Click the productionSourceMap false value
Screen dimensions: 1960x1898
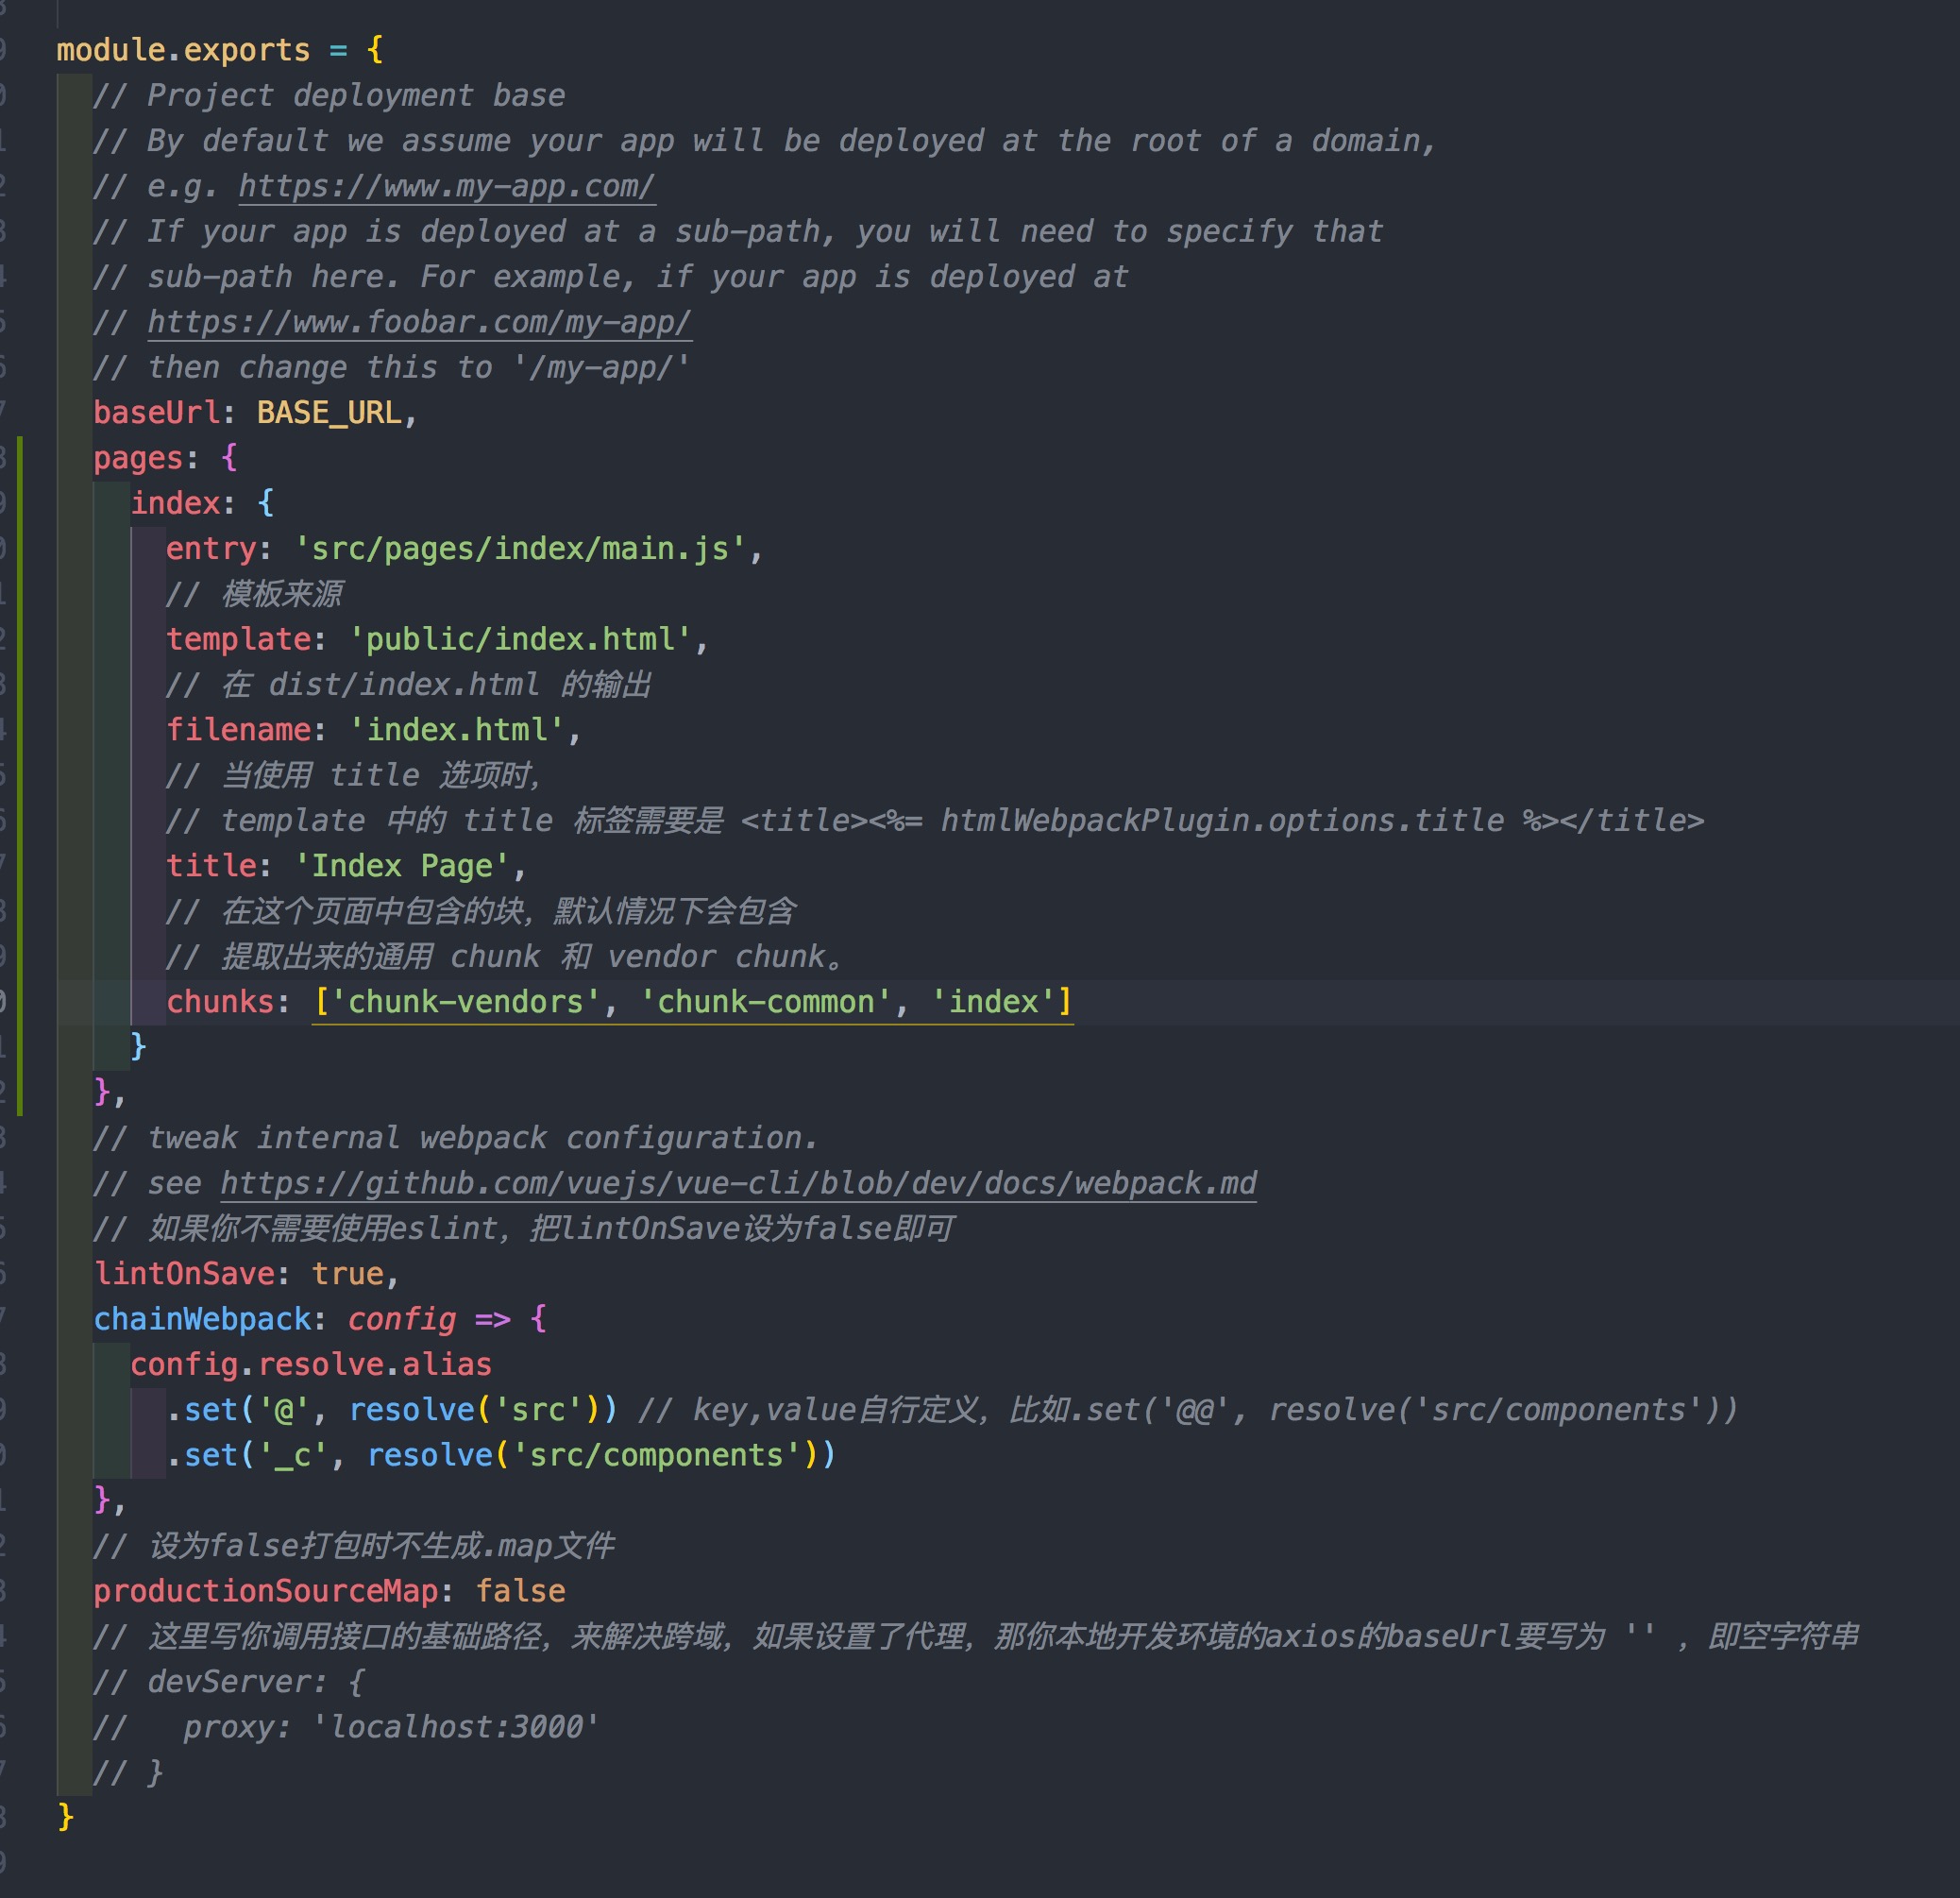click(520, 1591)
